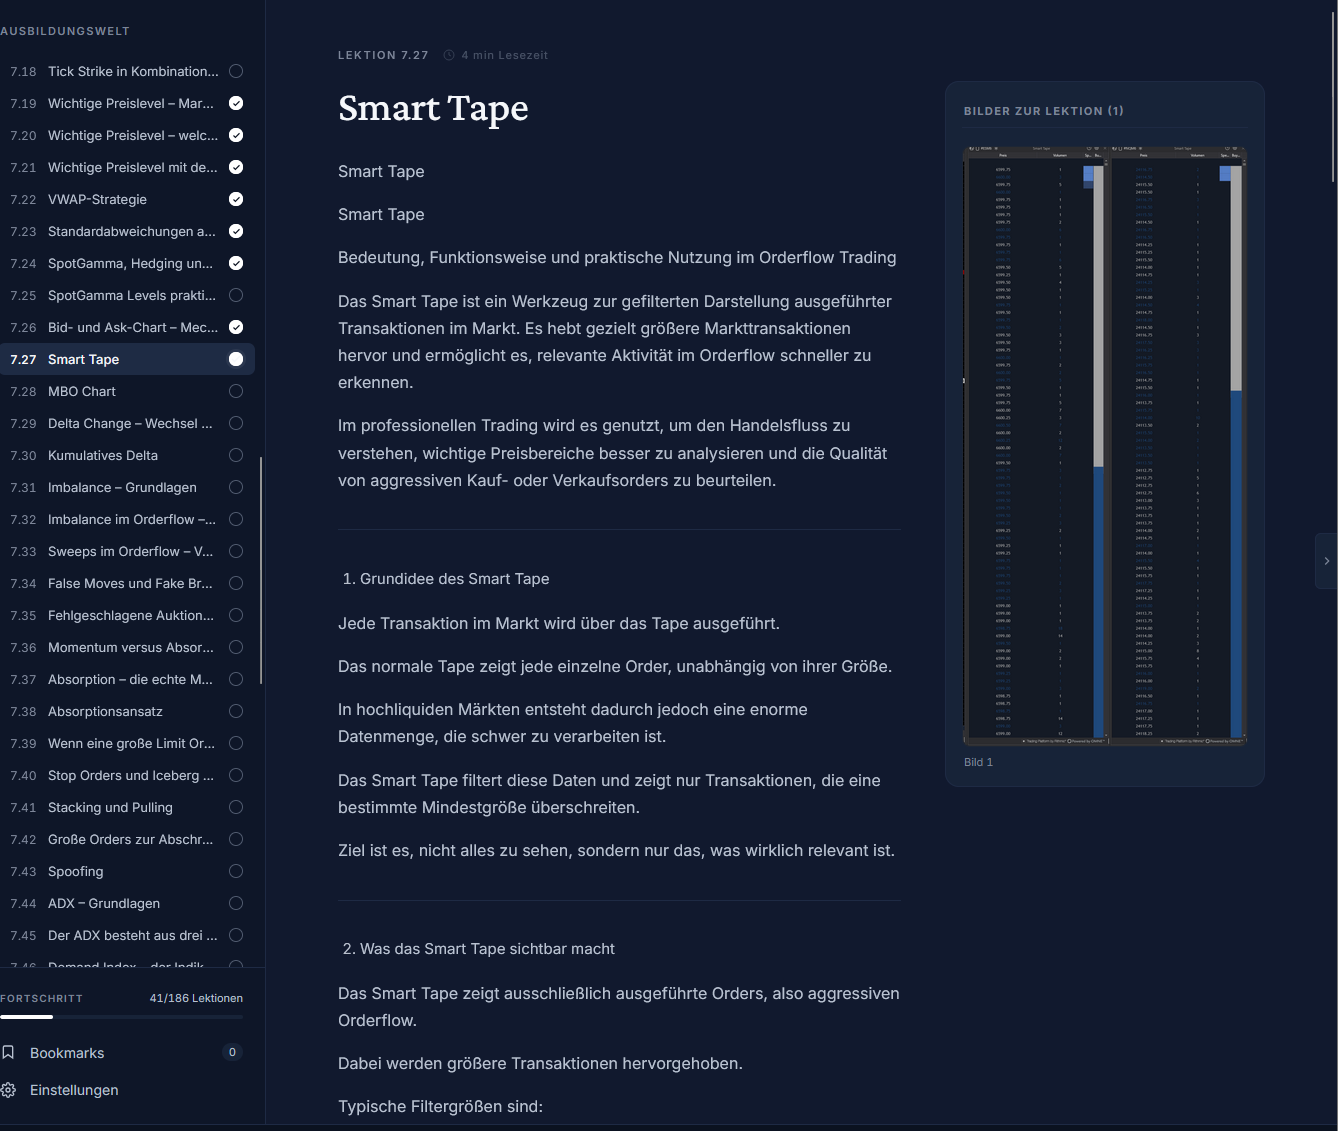Image resolution: width=1338 pixels, height=1131 pixels.
Task: Toggle completed check for lesson 7.26
Action: pos(236,327)
